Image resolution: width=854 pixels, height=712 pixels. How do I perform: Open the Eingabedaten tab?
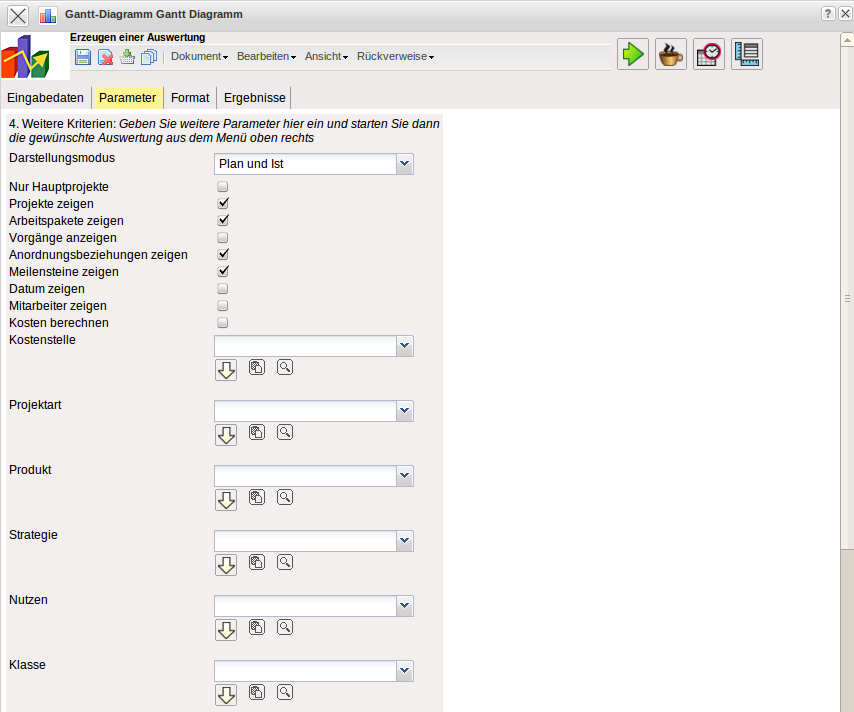coord(46,98)
